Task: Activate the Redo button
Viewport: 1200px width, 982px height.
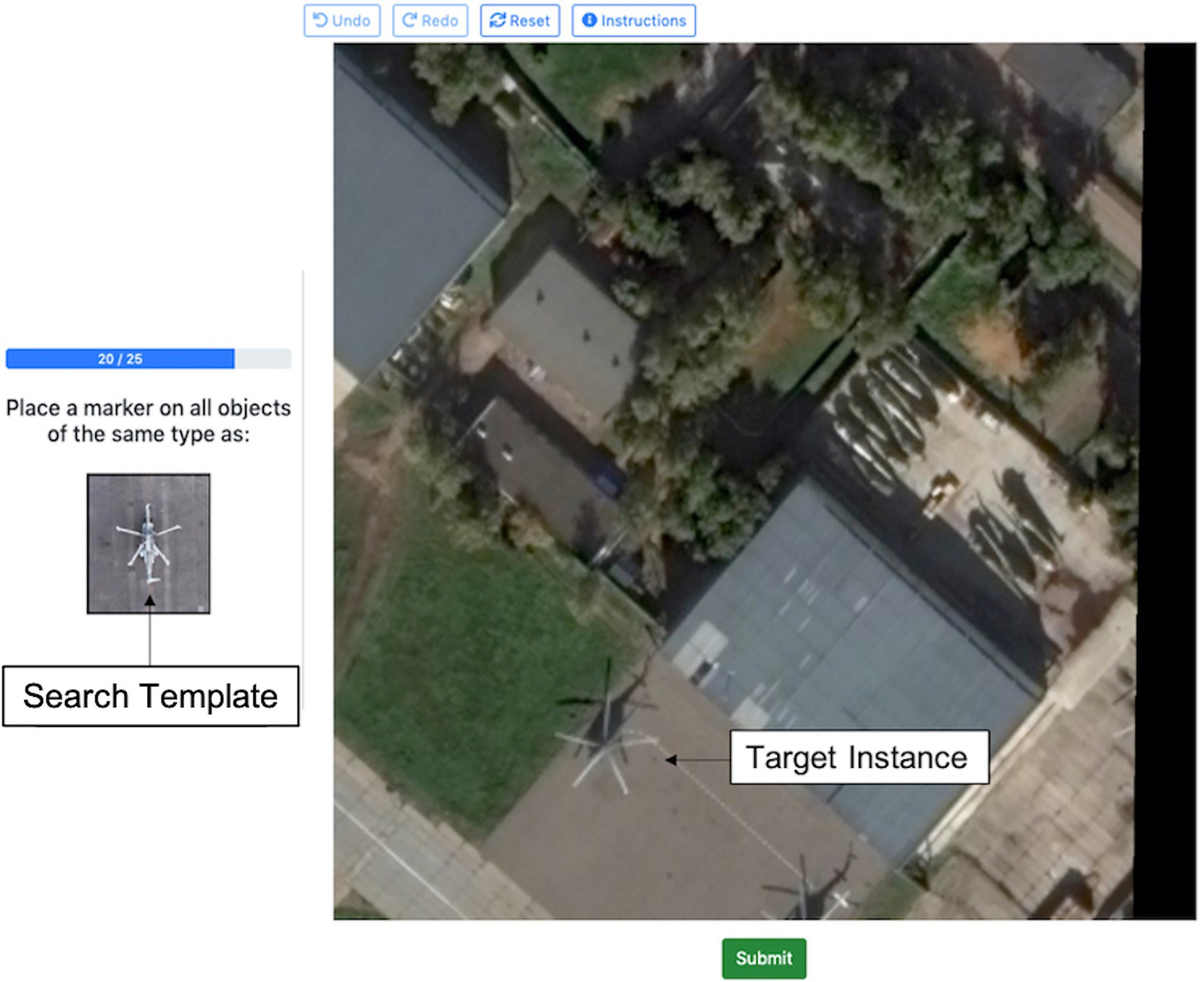Action: [x=430, y=20]
